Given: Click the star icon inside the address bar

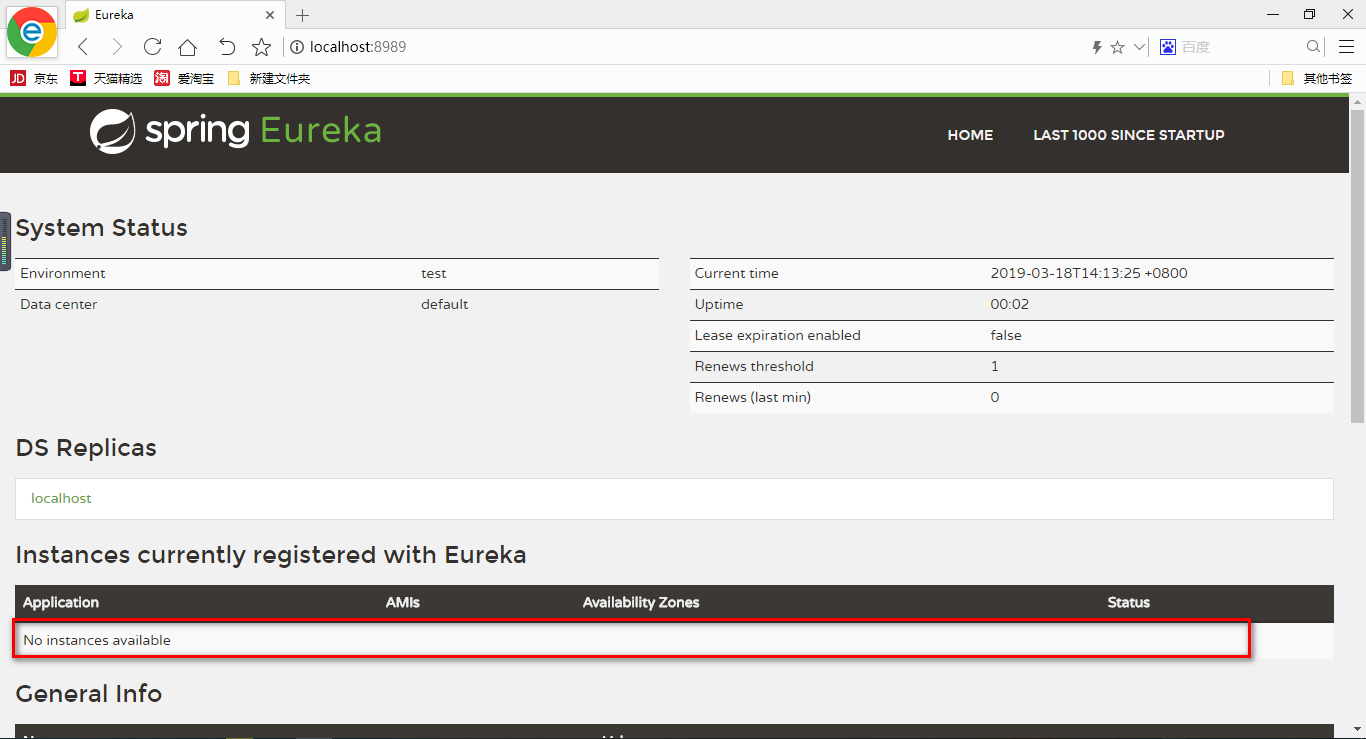Looking at the screenshot, I should pos(1118,47).
